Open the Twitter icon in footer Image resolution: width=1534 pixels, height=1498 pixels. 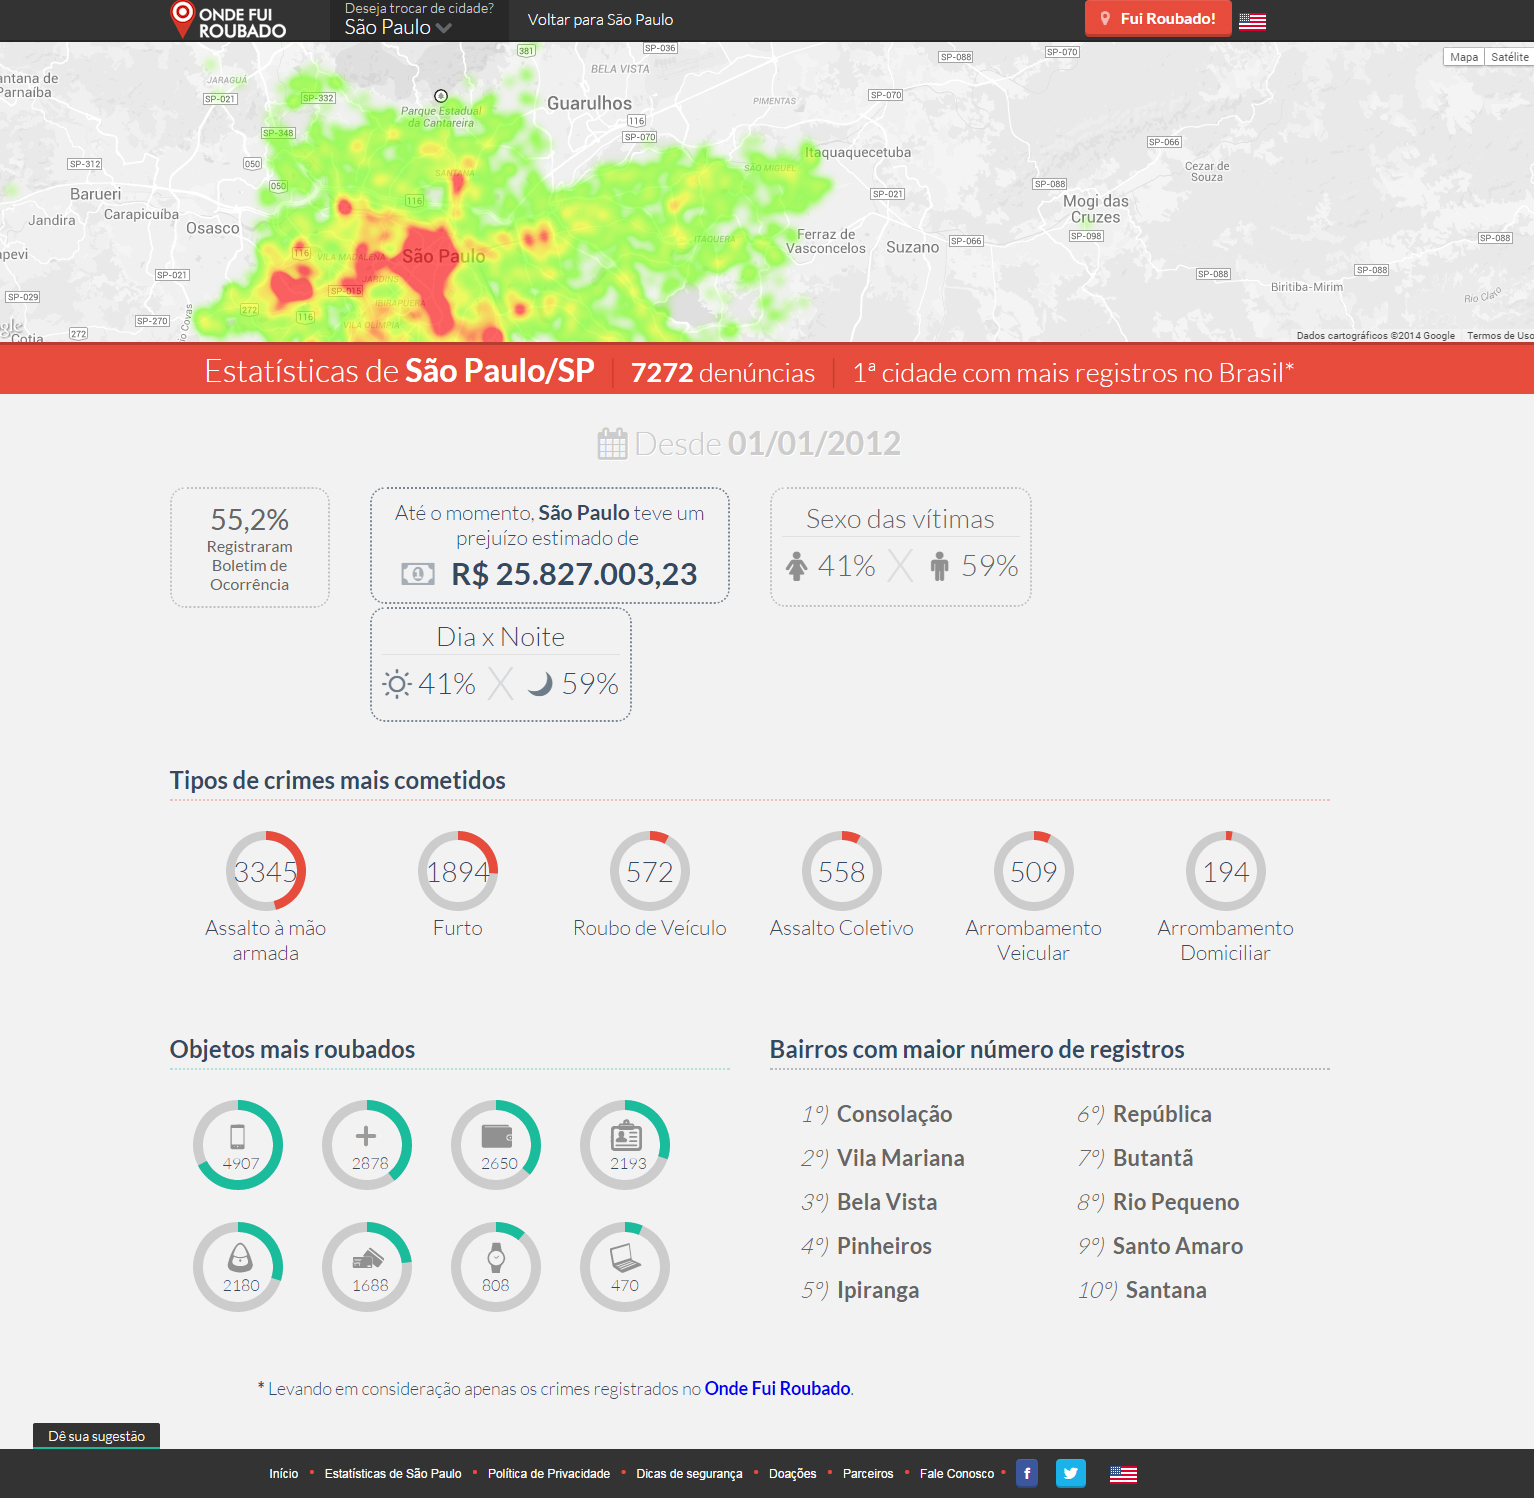(1070, 1473)
